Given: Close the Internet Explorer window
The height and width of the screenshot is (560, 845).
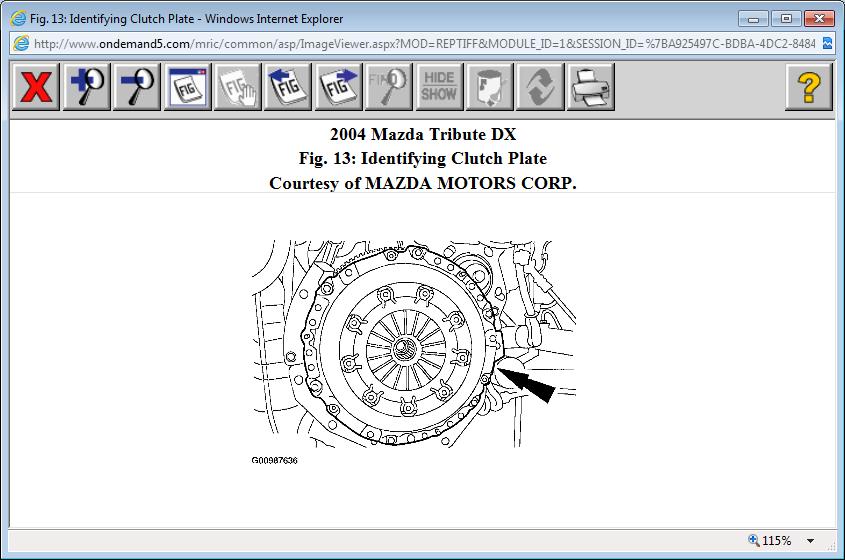Looking at the screenshot, I should 819,19.
